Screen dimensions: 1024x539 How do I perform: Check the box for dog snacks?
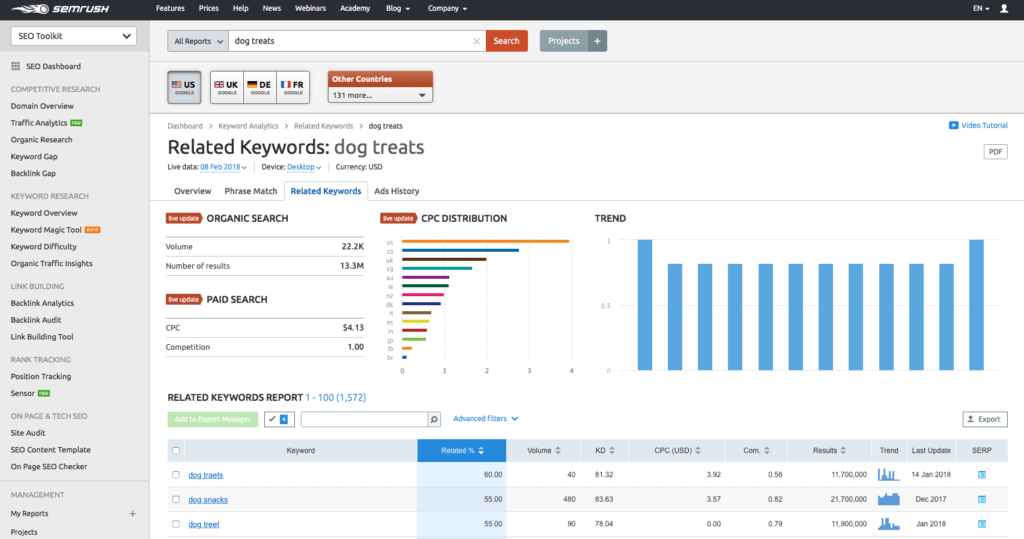176,499
